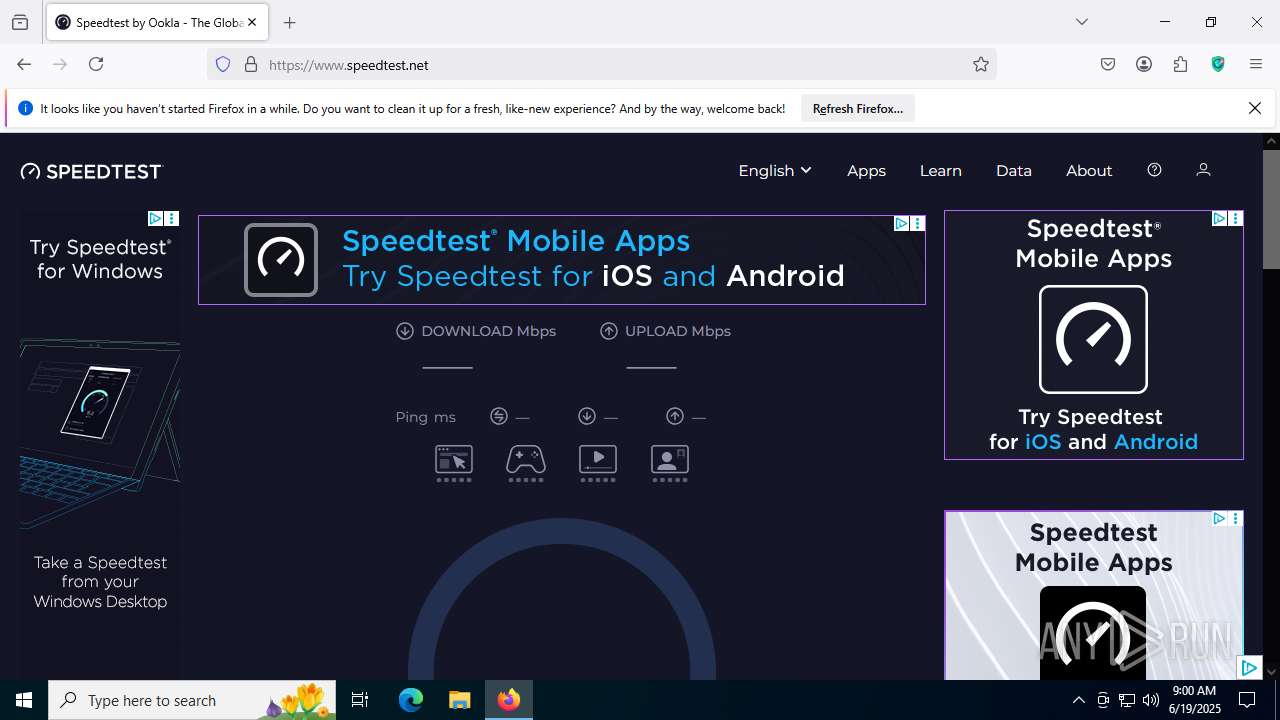This screenshot has width=1280, height=720.
Task: Click the volume speaker tray icon
Action: click(x=1150, y=700)
